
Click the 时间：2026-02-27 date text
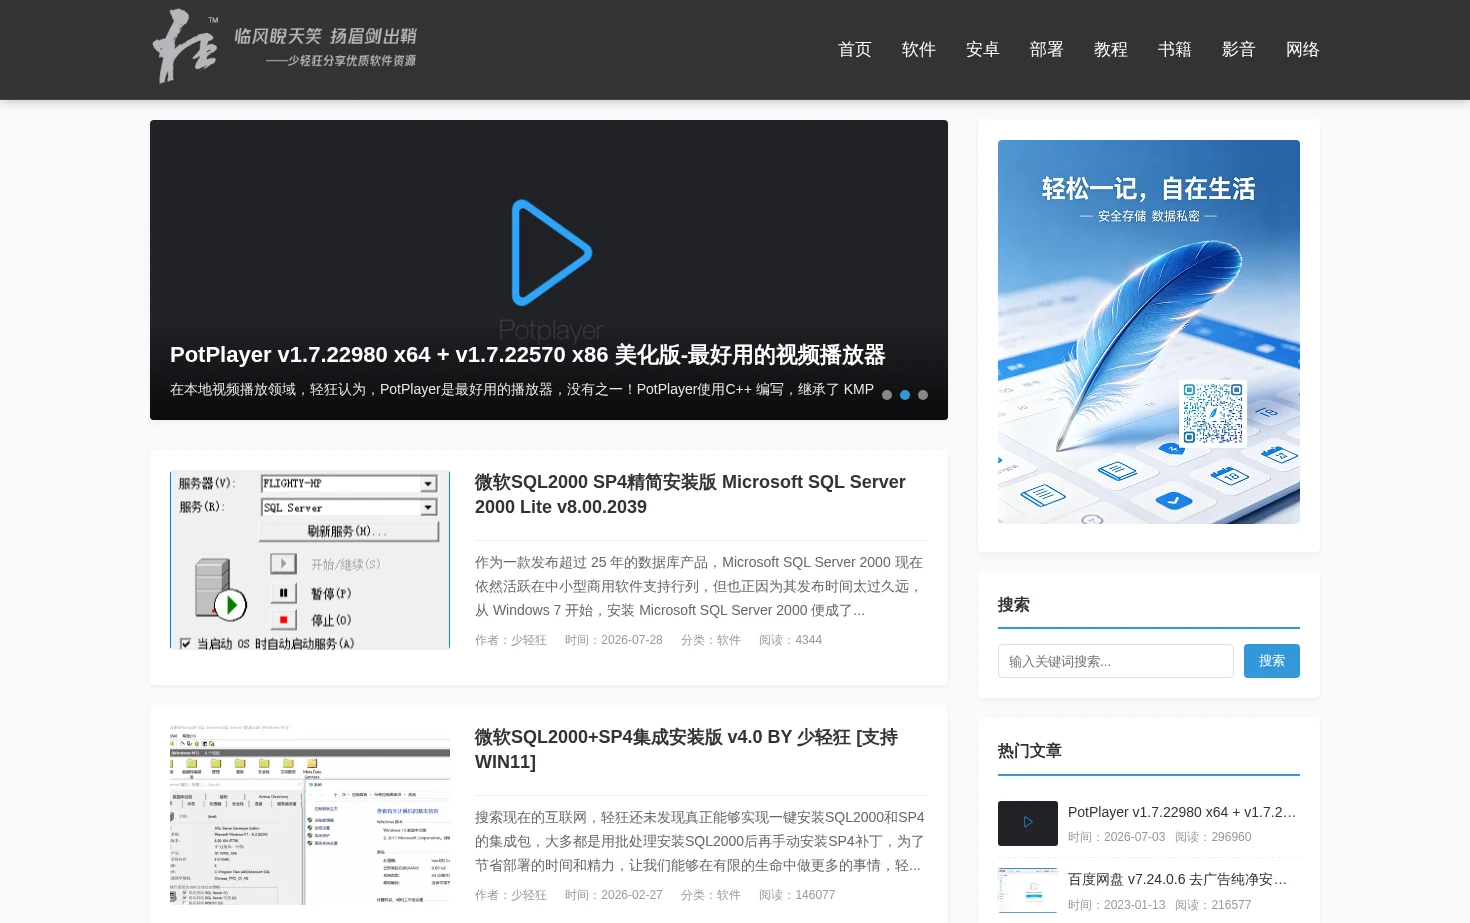[x=614, y=895]
